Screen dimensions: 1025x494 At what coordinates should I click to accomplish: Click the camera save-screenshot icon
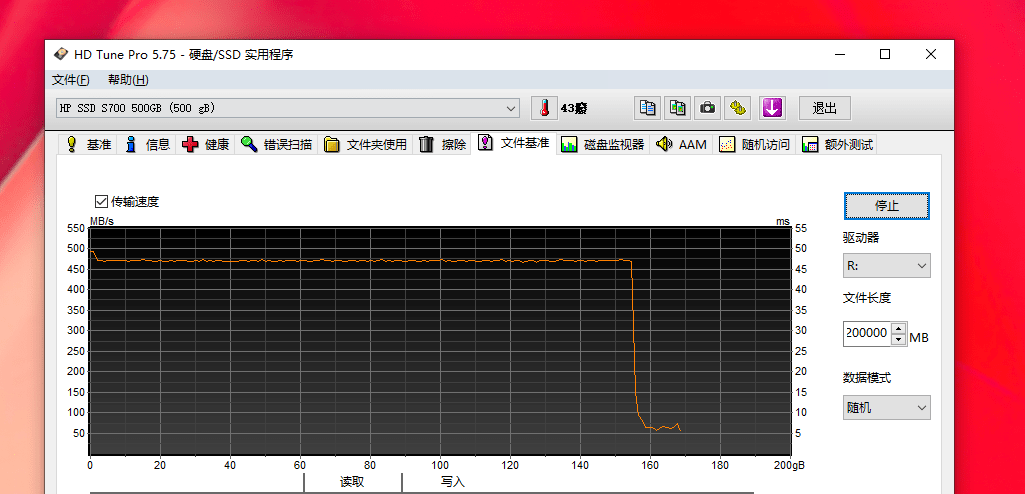pos(707,108)
